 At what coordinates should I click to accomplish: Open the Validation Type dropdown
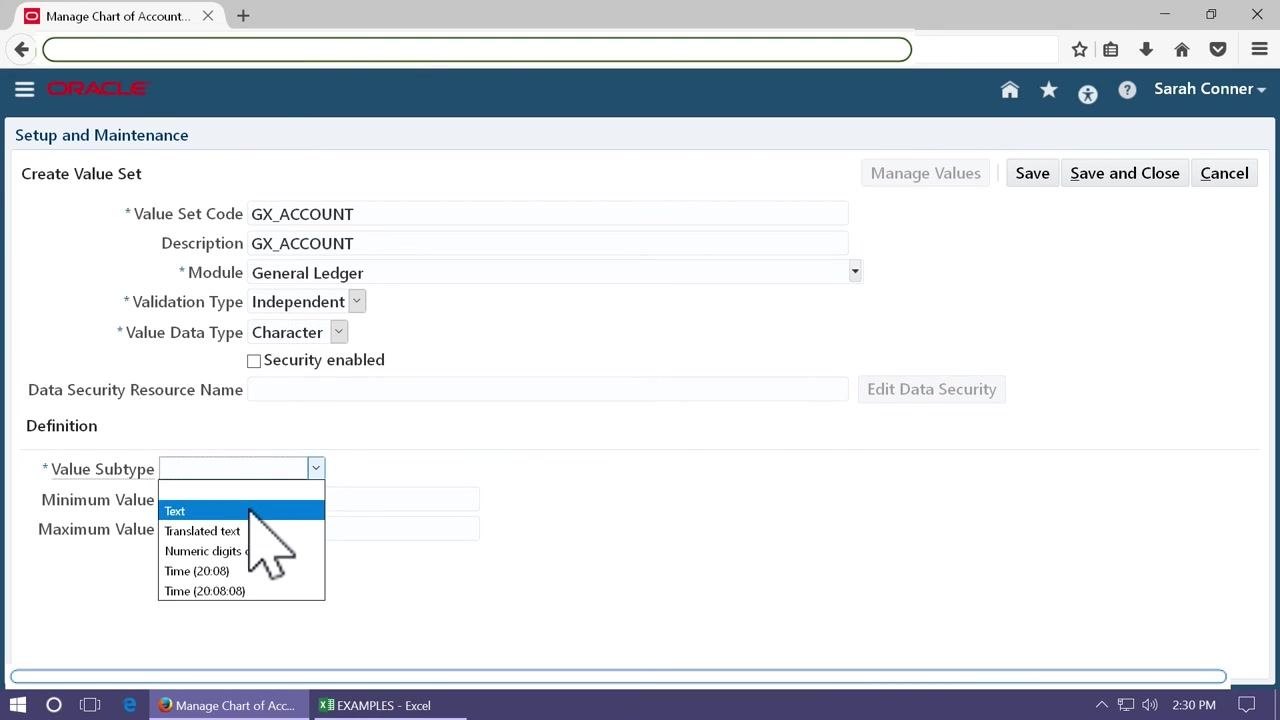357,301
